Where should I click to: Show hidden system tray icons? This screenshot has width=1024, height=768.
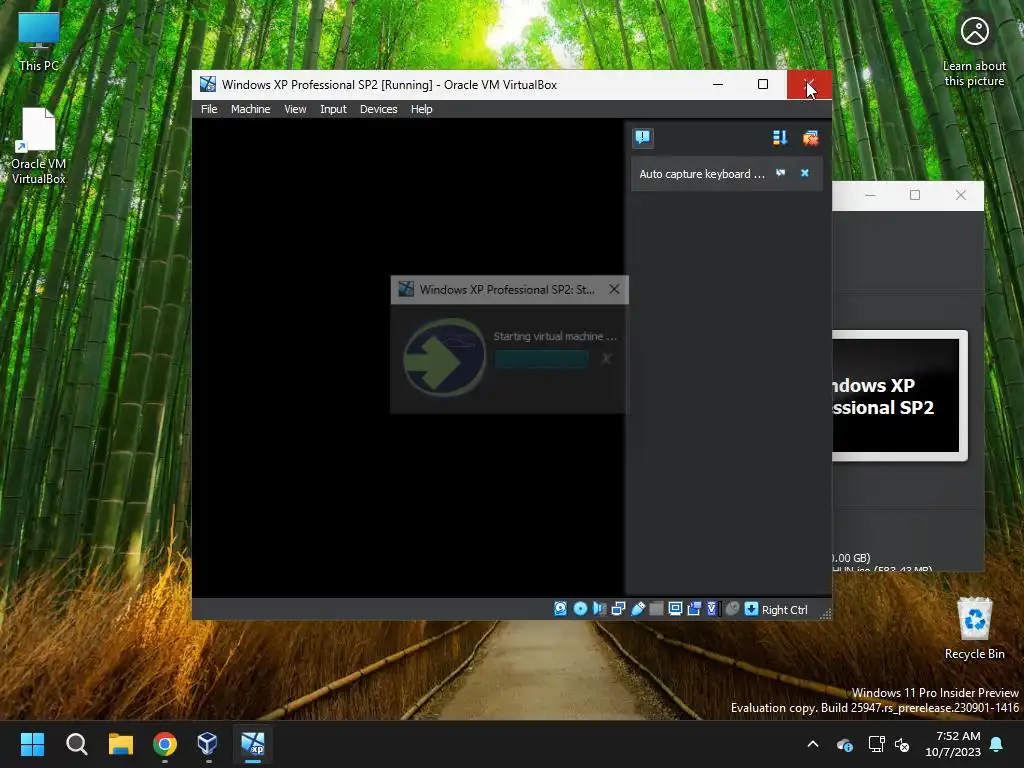coord(813,744)
